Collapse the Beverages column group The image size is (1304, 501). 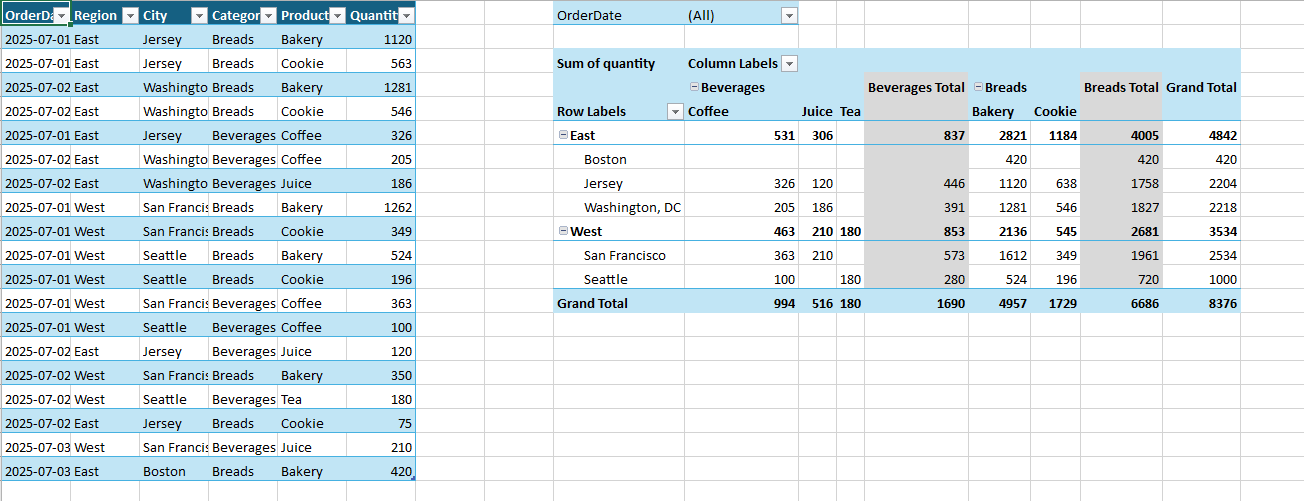[x=694, y=88]
